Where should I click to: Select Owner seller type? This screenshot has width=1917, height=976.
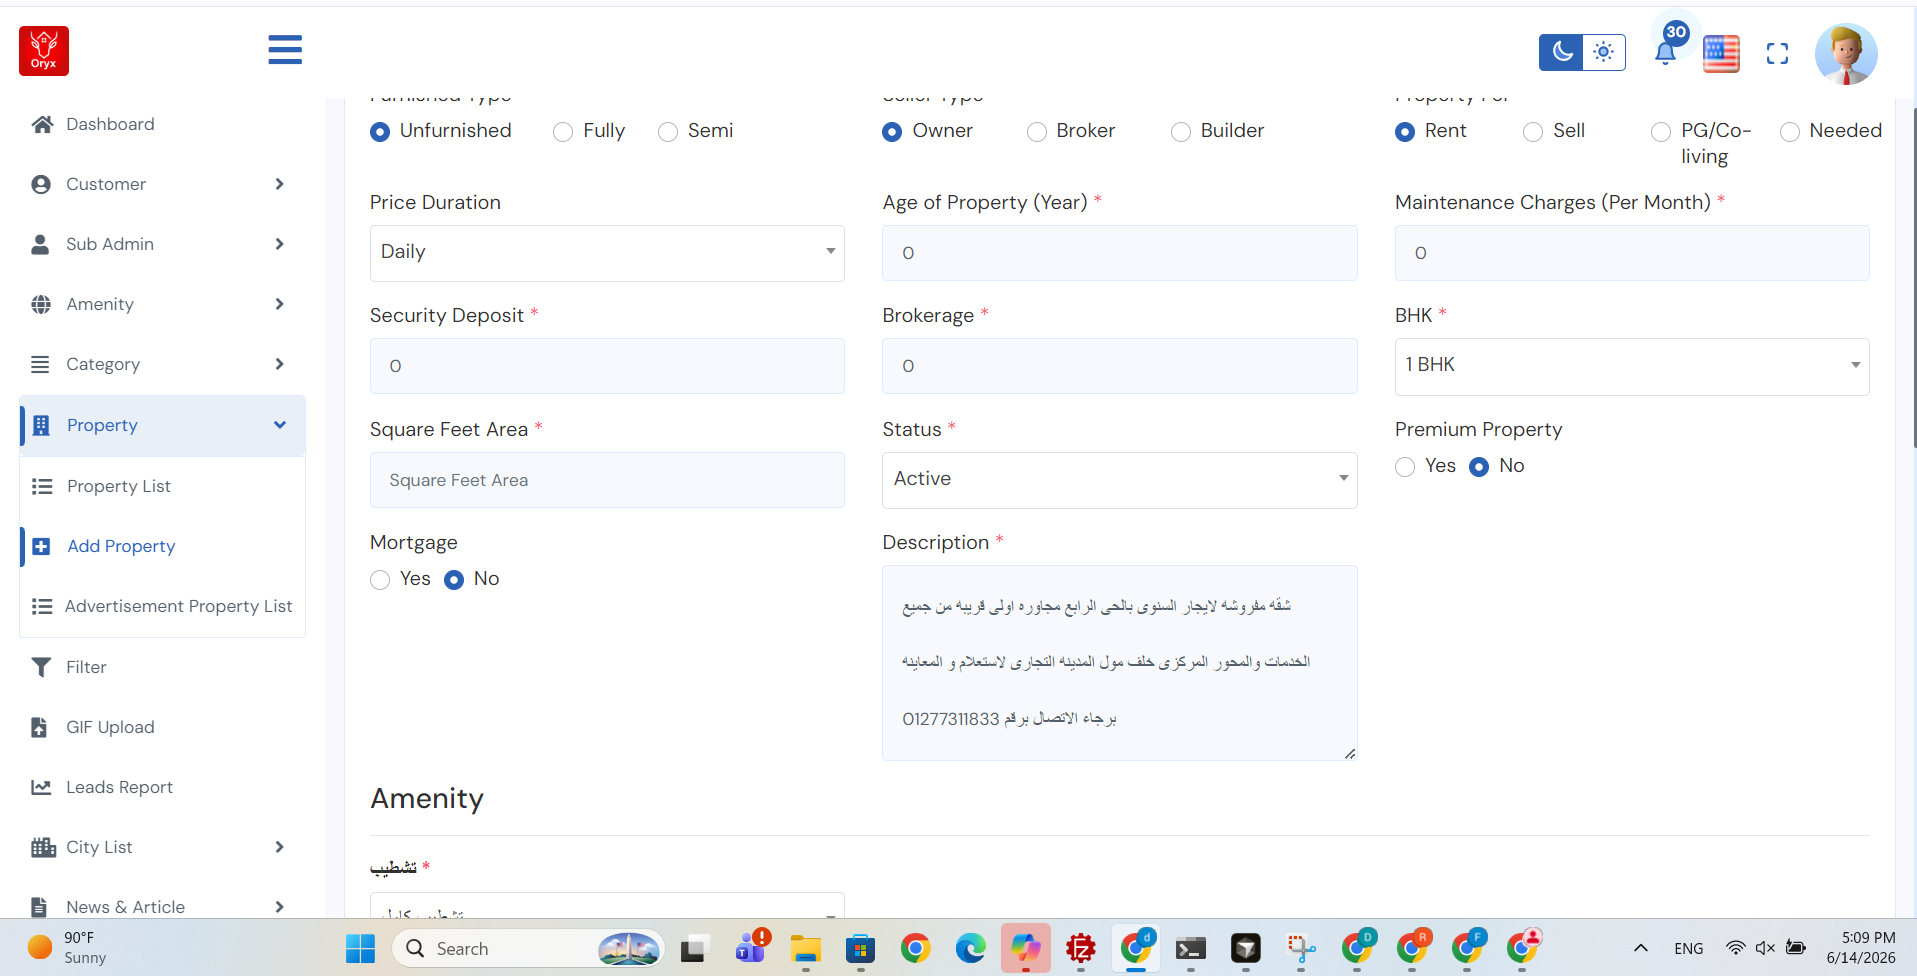click(x=892, y=132)
